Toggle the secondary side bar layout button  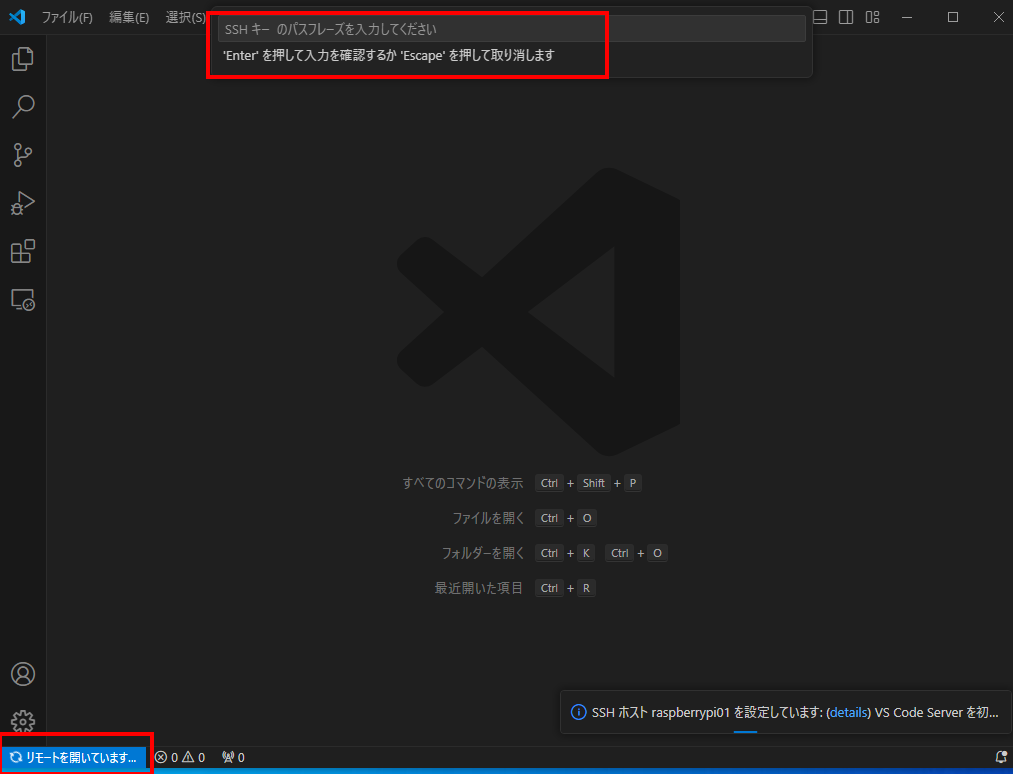(846, 17)
